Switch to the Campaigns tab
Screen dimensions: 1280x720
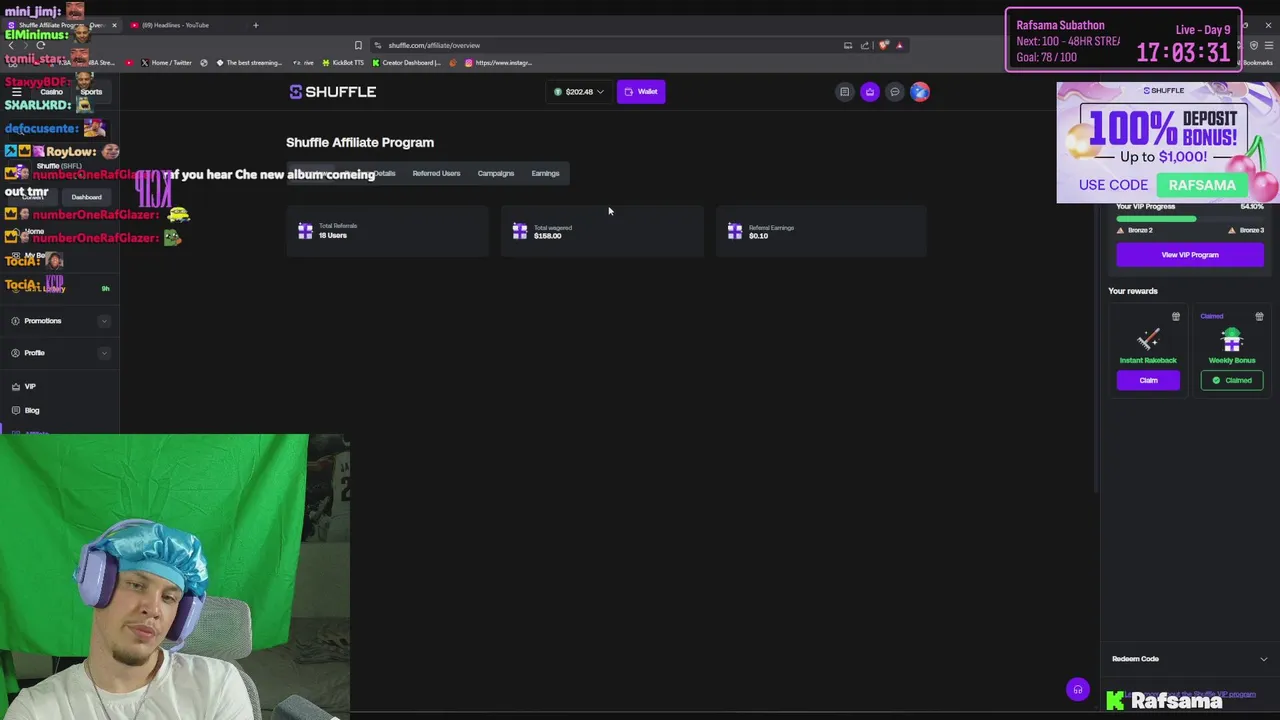[x=496, y=173]
